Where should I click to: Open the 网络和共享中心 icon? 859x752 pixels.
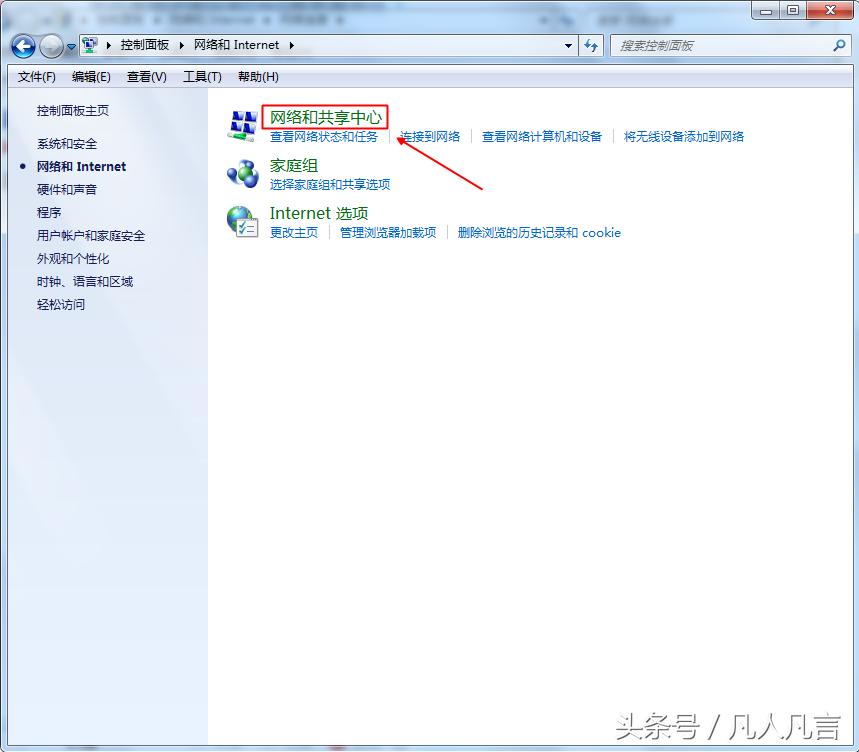coord(242,122)
